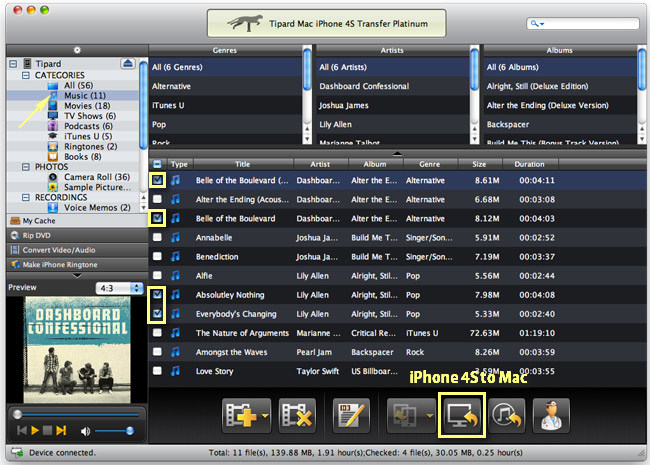Click the music note icon for Annabelle
Viewport: 650px width, 465px height.
[175, 237]
